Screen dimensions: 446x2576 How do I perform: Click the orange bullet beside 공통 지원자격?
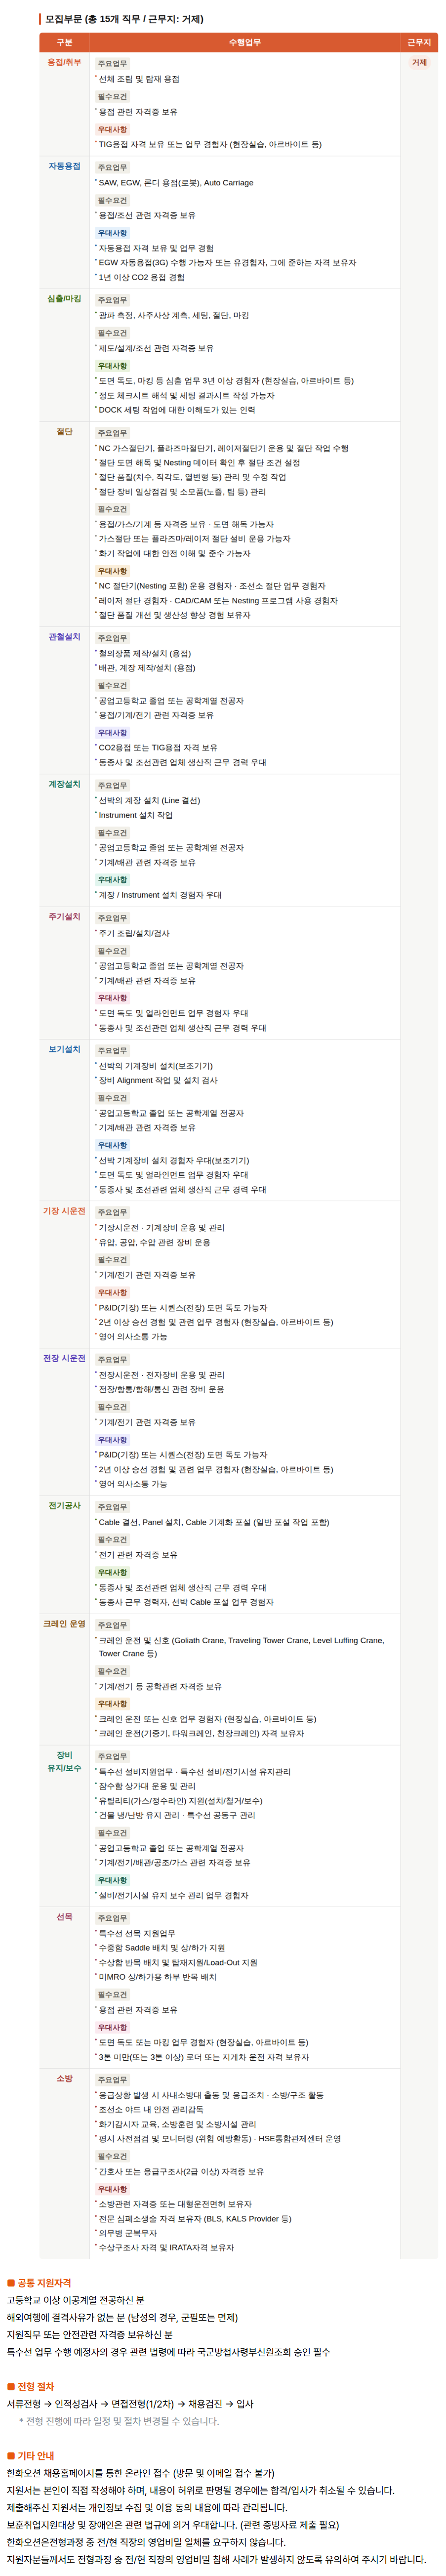(11, 2283)
